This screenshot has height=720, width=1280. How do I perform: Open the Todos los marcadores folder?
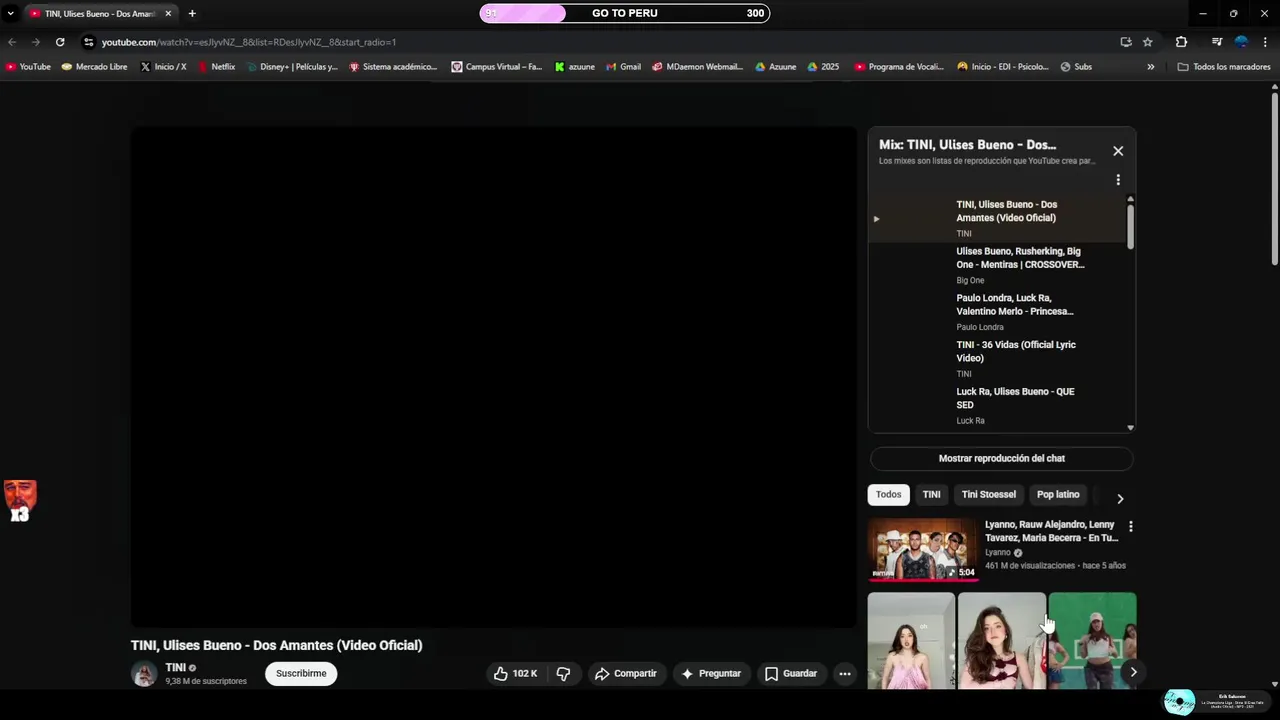point(1224,67)
